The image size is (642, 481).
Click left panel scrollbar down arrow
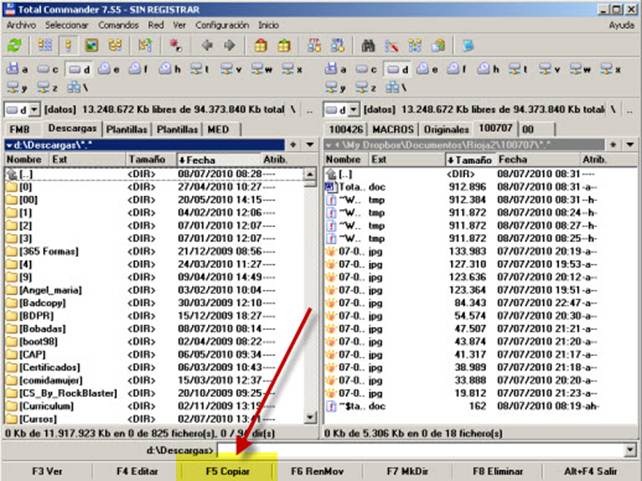310,417
